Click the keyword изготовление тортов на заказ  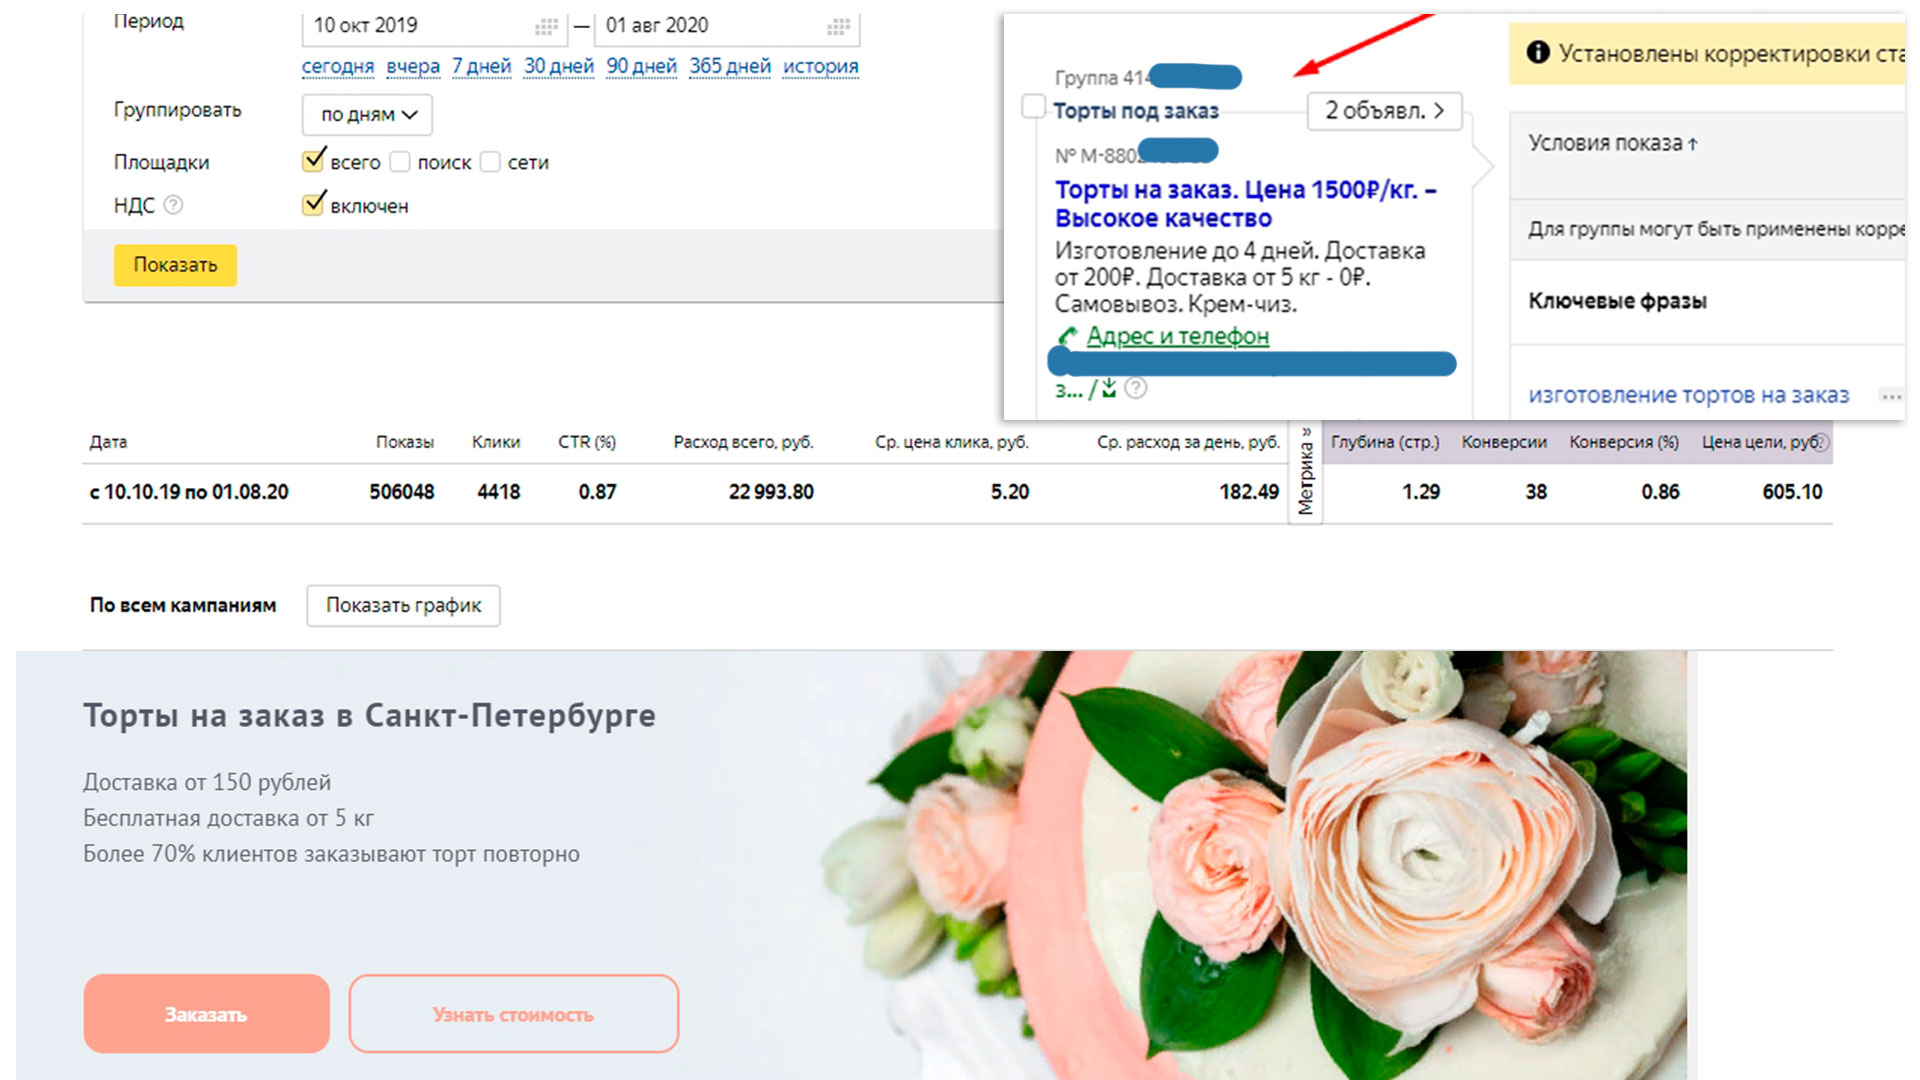click(1689, 395)
